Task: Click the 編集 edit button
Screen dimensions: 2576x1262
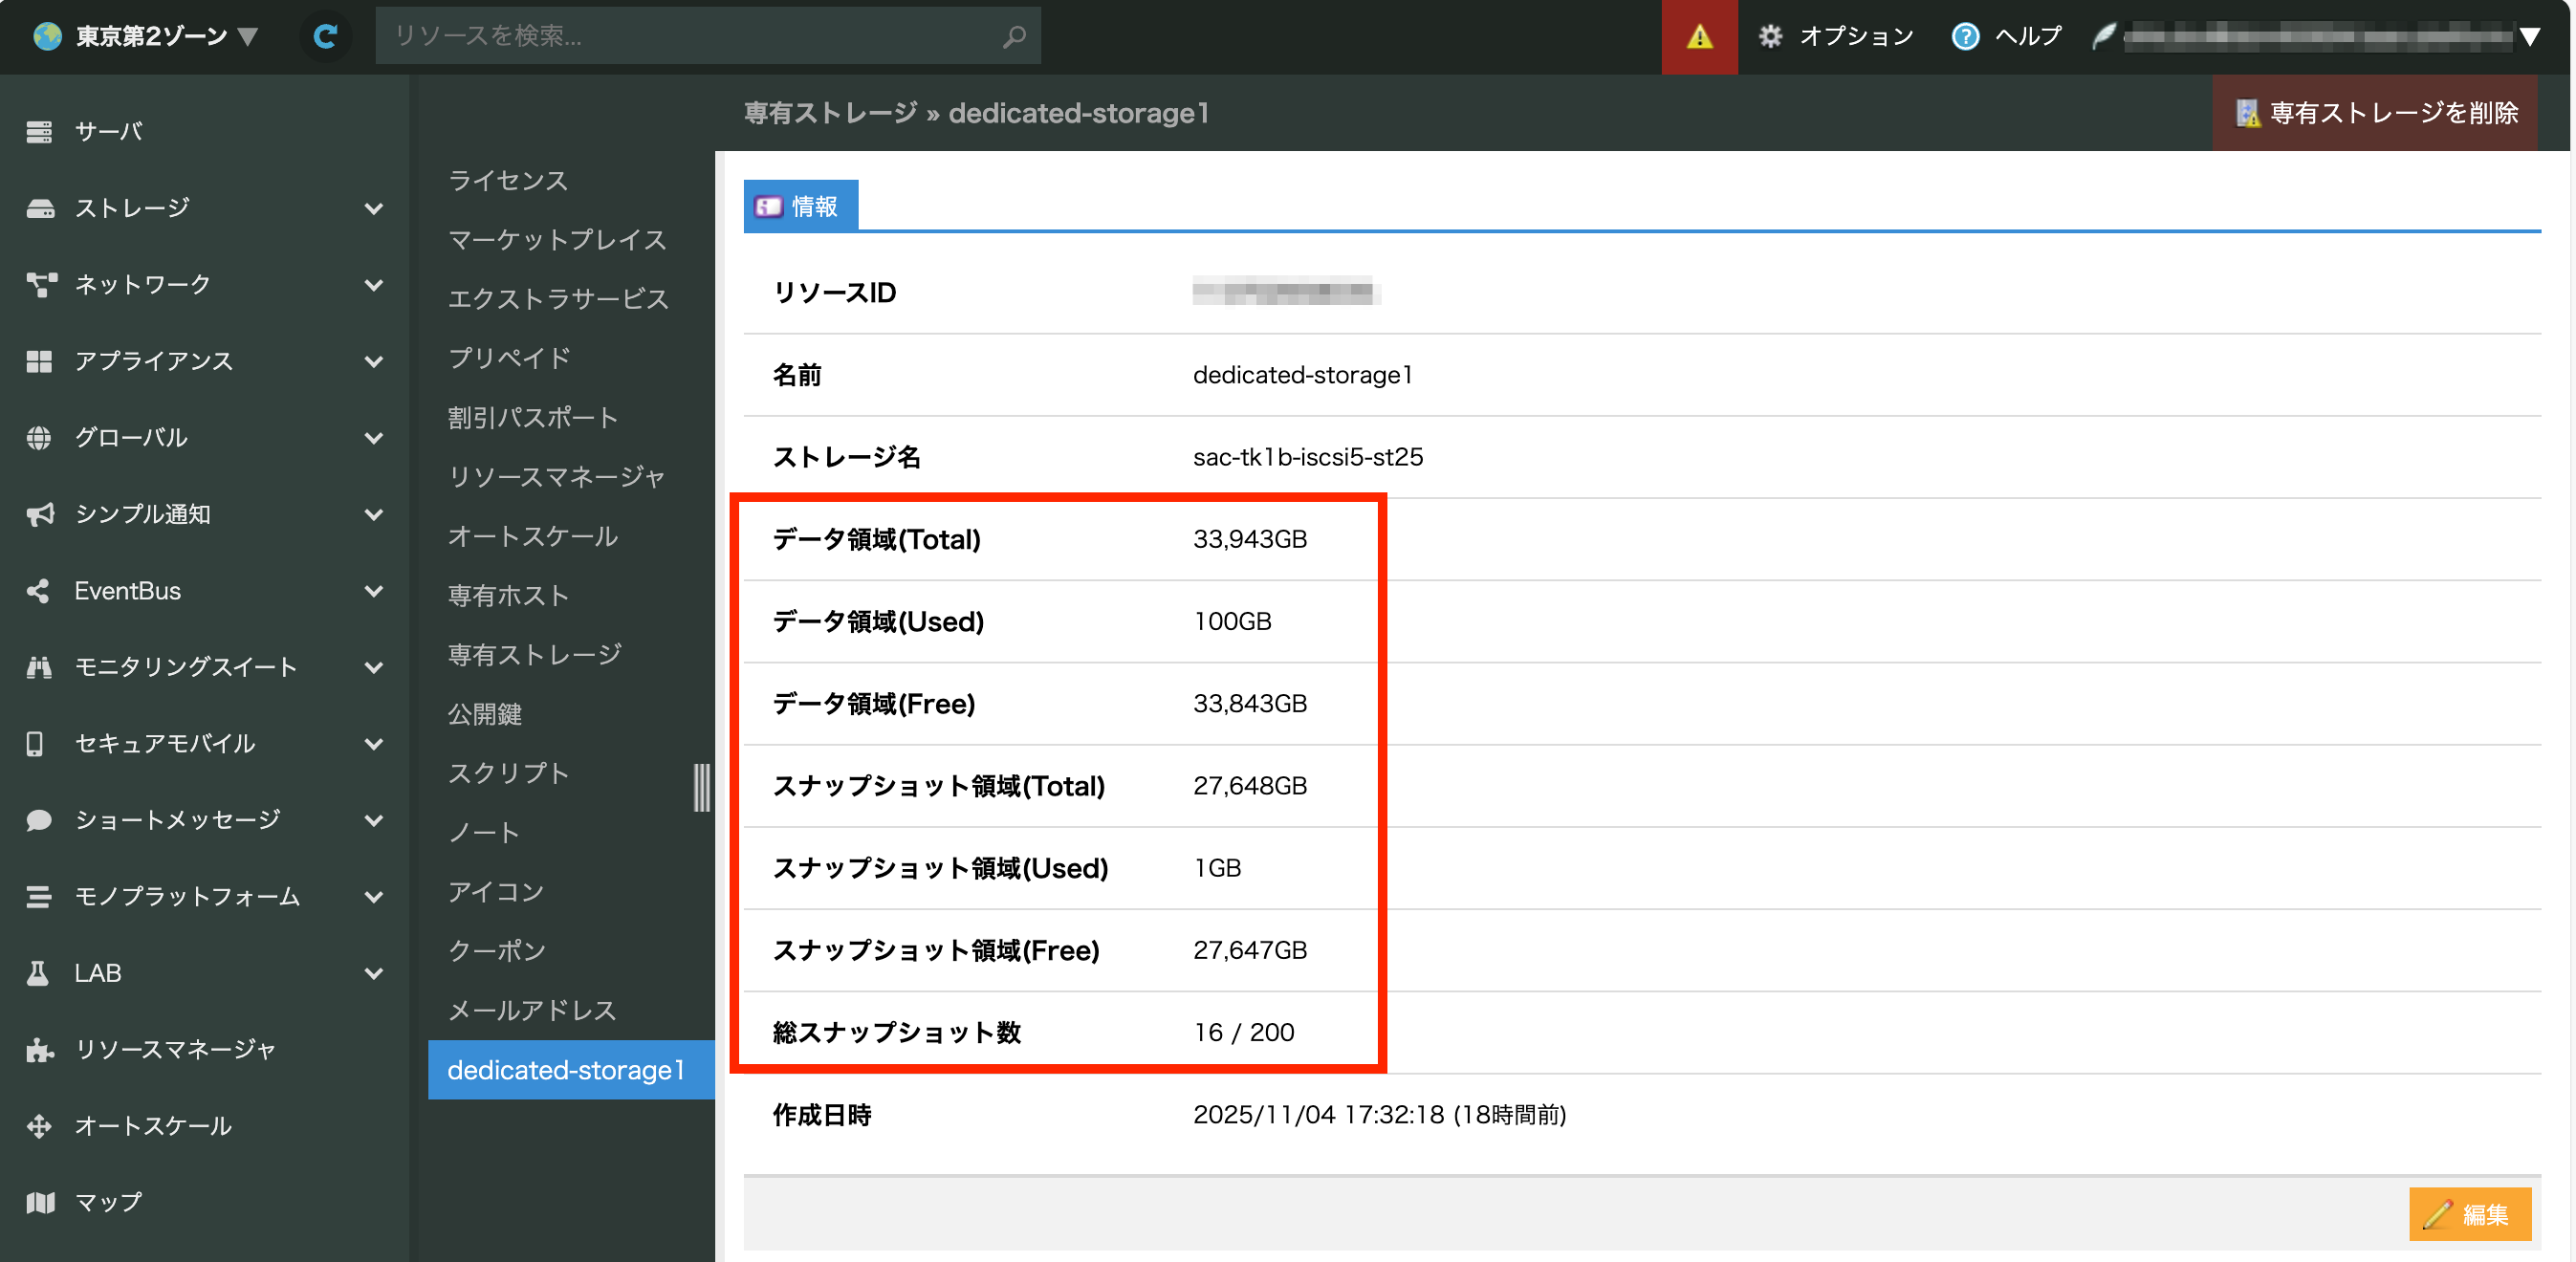Action: [2469, 1214]
